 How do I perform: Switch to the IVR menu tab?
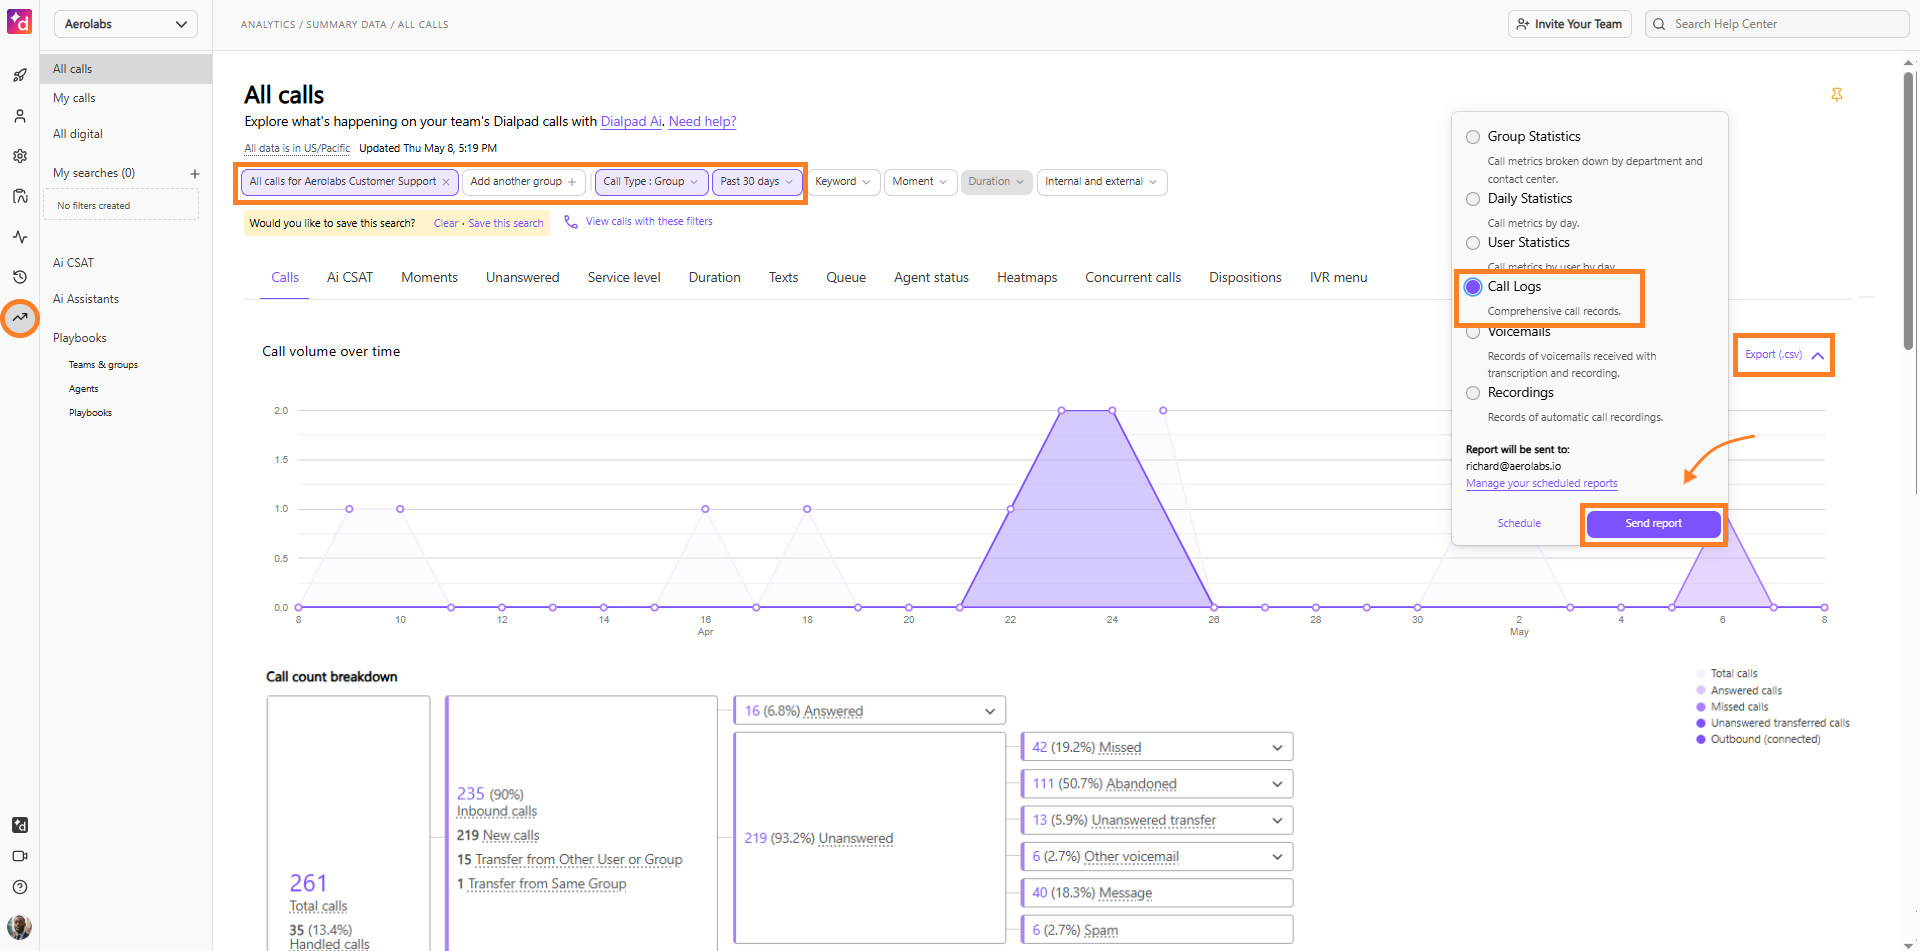tap(1339, 278)
